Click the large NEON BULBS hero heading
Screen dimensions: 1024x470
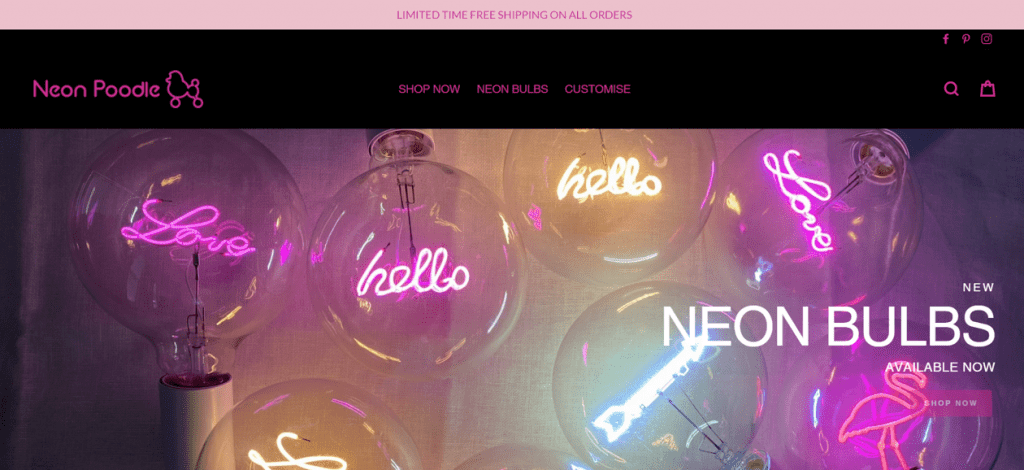coord(828,326)
